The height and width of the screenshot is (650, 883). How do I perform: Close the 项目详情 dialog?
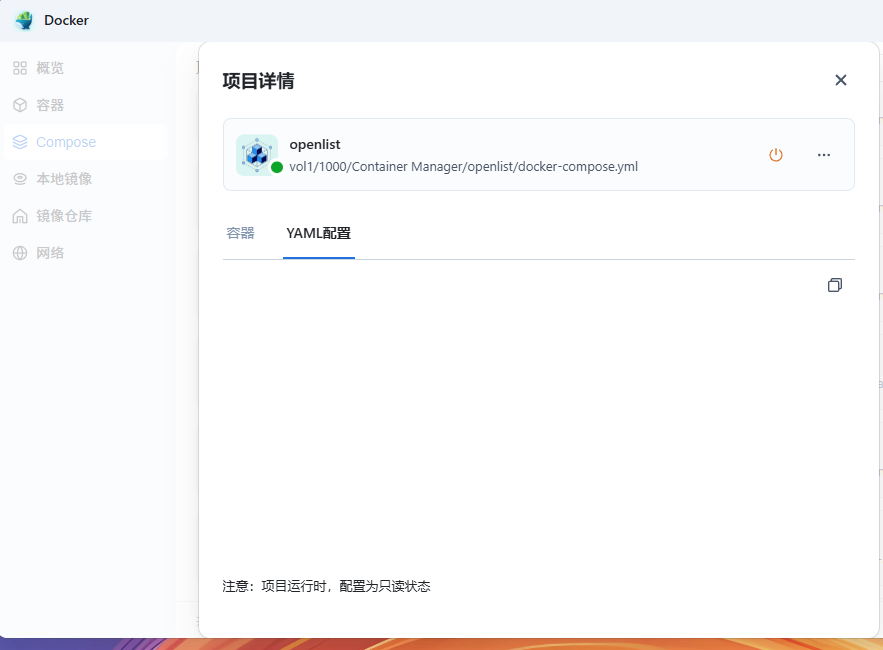[840, 80]
